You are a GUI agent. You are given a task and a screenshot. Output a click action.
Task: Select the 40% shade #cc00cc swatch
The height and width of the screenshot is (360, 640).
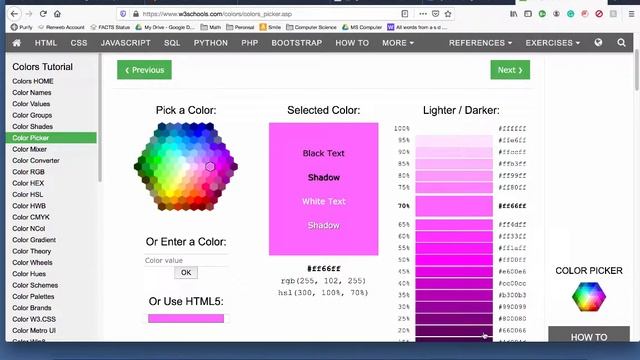tap(454, 283)
